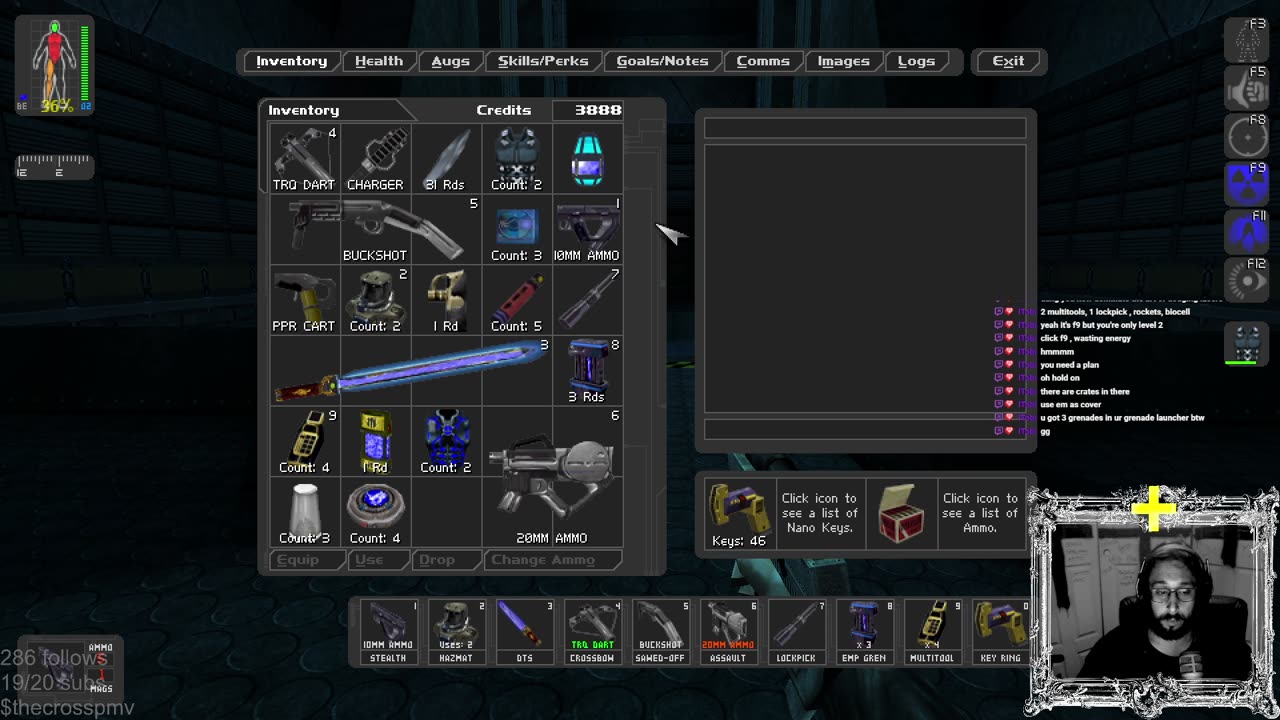1280x720 pixels.
Task: Click the ammo crate icon
Action: (901, 513)
